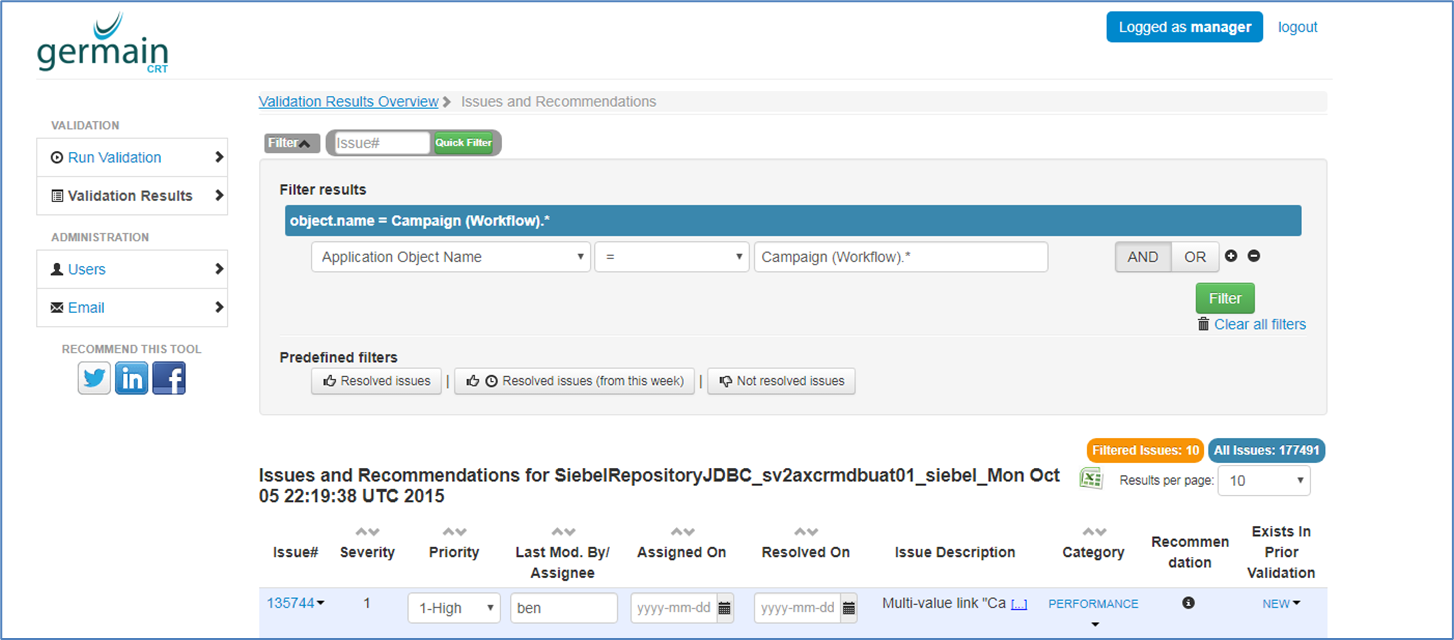Open Resolved On calendar picker icon
1454x640 pixels.
pos(849,608)
